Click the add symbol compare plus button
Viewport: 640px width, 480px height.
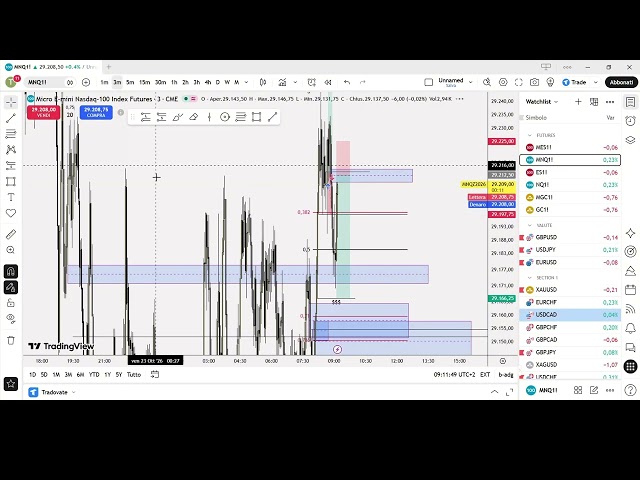[x=86, y=82]
